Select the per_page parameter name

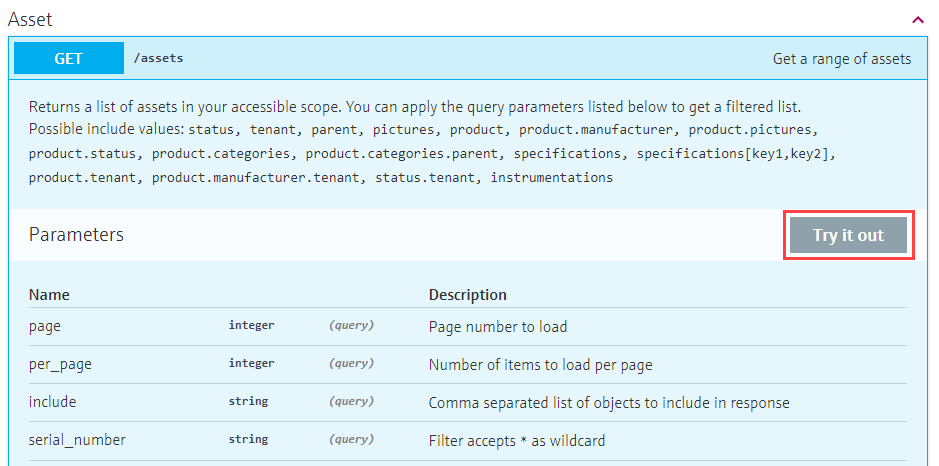(60, 364)
